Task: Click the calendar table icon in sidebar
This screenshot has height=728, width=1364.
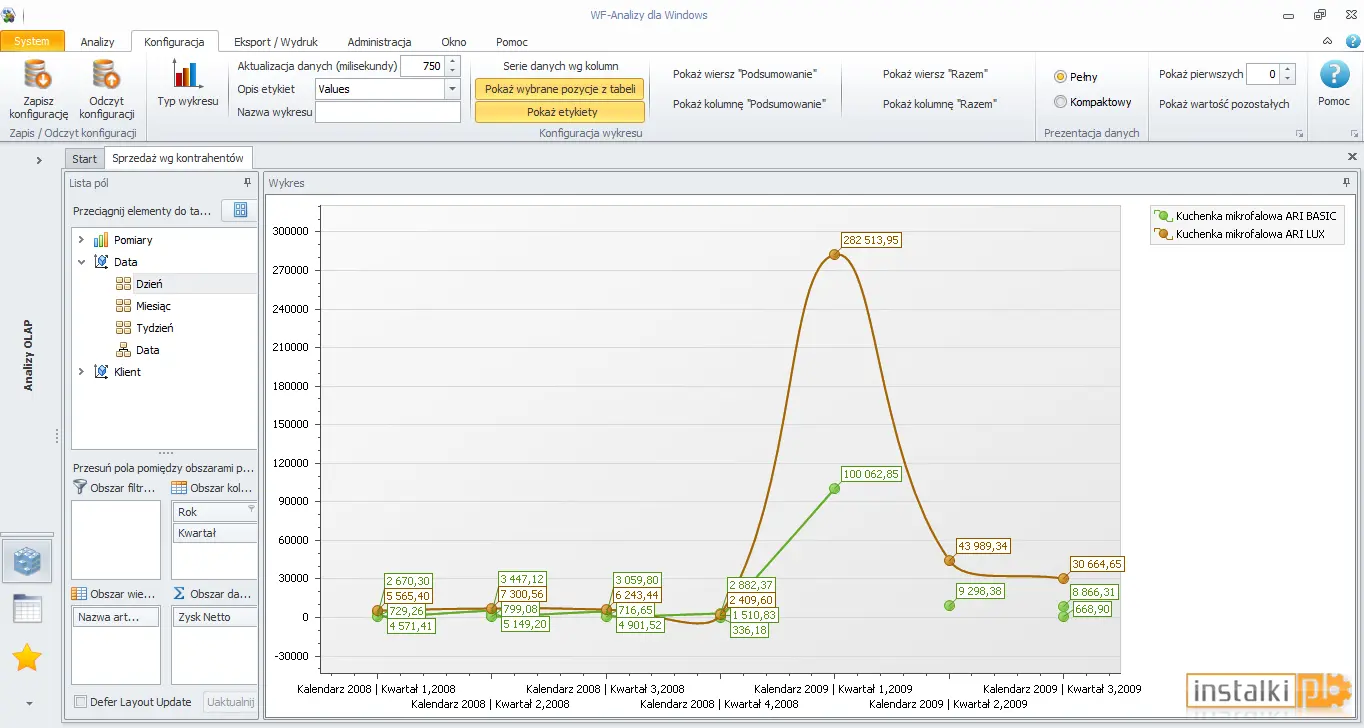Action: (x=27, y=609)
